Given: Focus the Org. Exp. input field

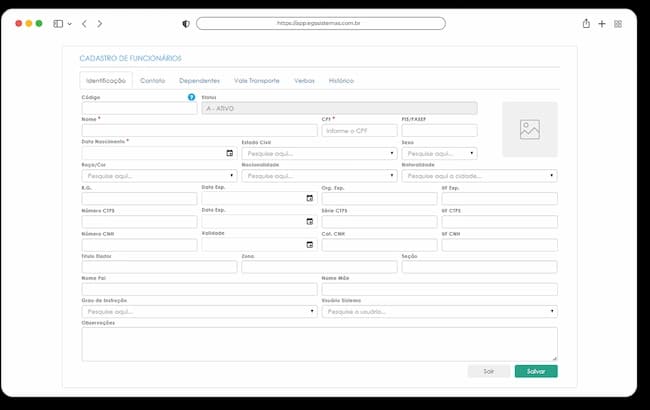Looking at the screenshot, I should (x=379, y=198).
